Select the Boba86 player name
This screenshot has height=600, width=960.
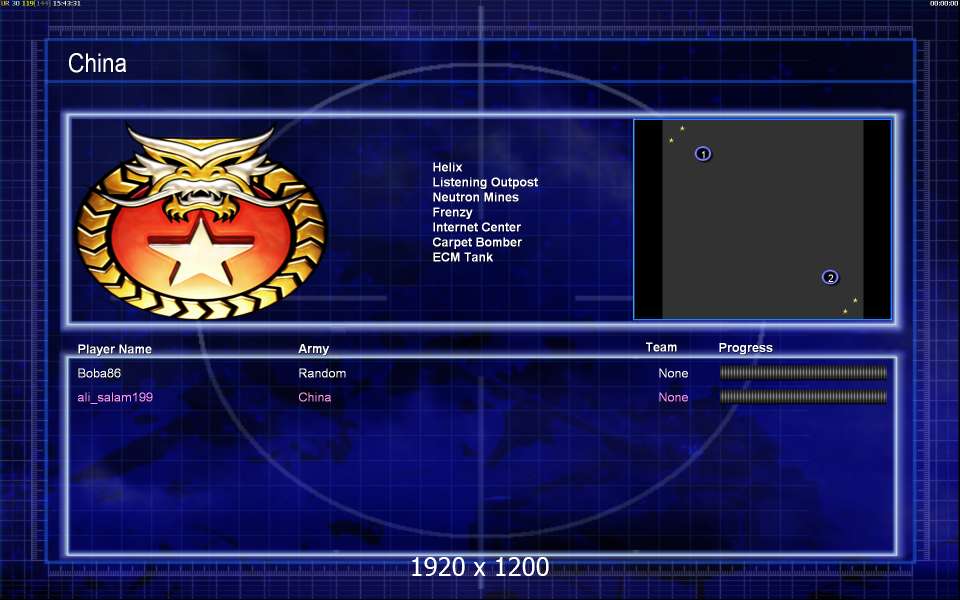pyautogui.click(x=99, y=373)
